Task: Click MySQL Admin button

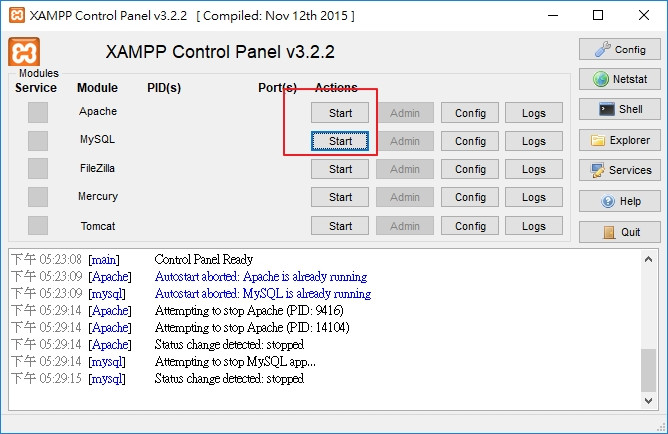Action: tap(405, 141)
